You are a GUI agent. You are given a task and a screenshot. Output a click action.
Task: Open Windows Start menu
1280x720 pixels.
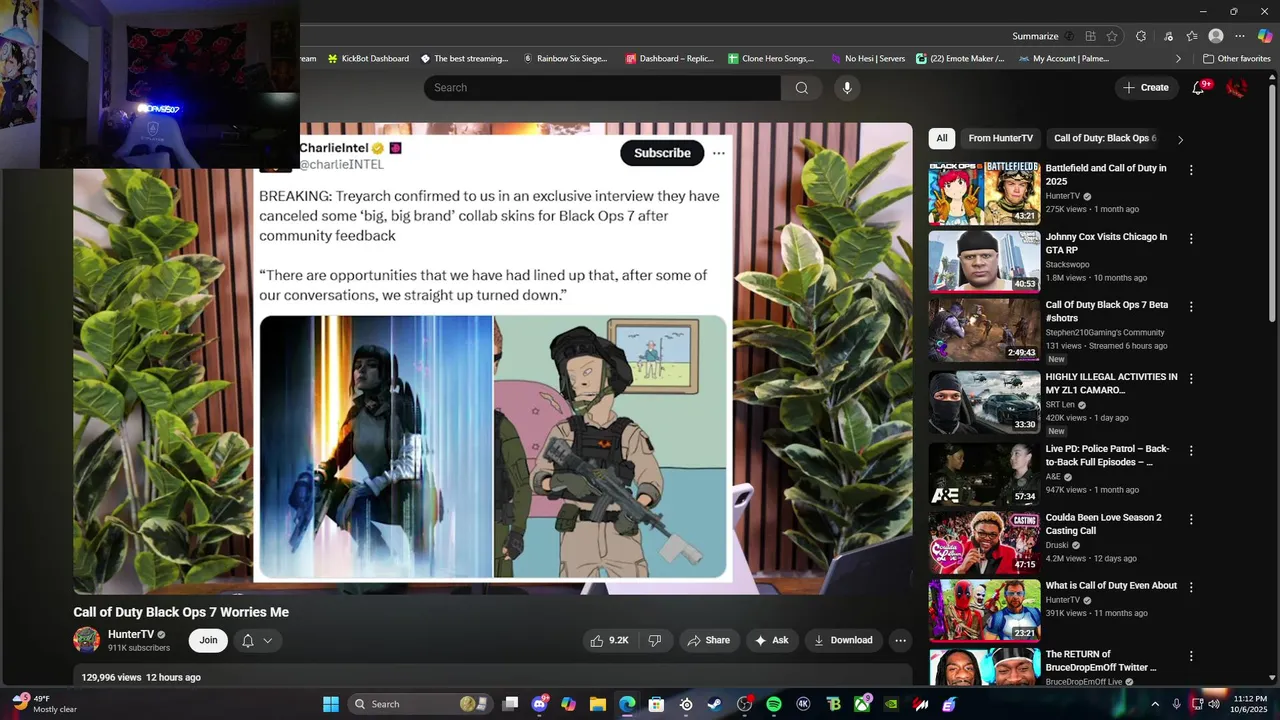point(331,704)
